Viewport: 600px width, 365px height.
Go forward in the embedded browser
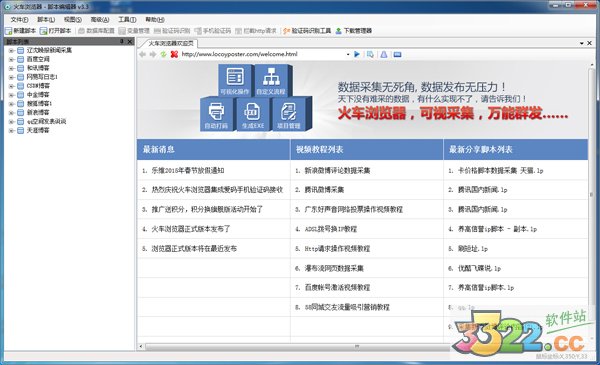[x=153, y=54]
